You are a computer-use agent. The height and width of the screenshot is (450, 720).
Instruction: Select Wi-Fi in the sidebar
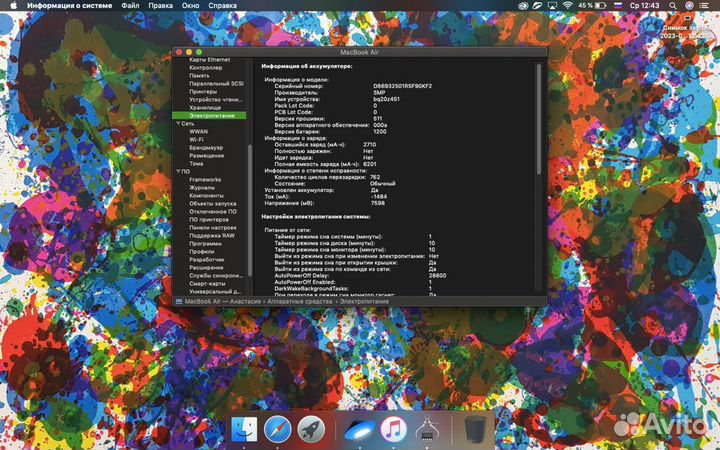click(196, 140)
